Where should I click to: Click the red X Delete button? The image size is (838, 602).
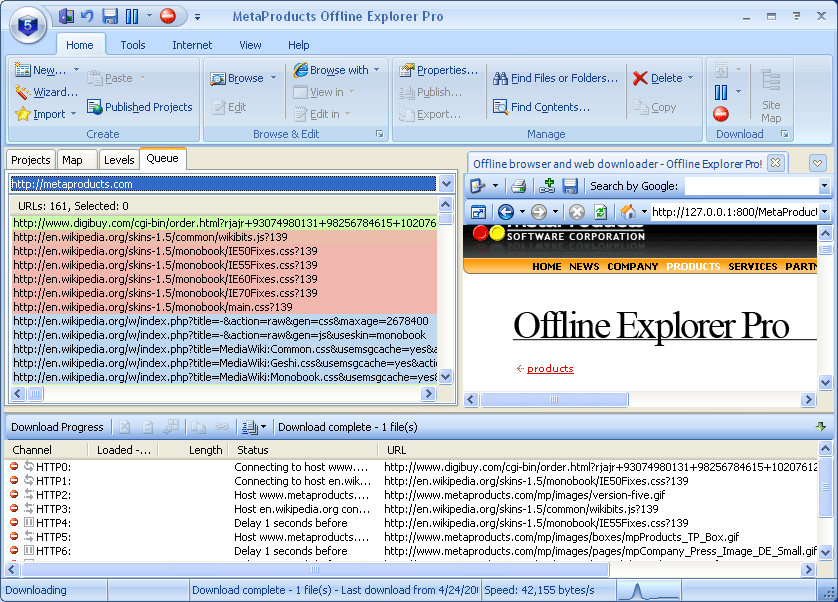point(658,78)
